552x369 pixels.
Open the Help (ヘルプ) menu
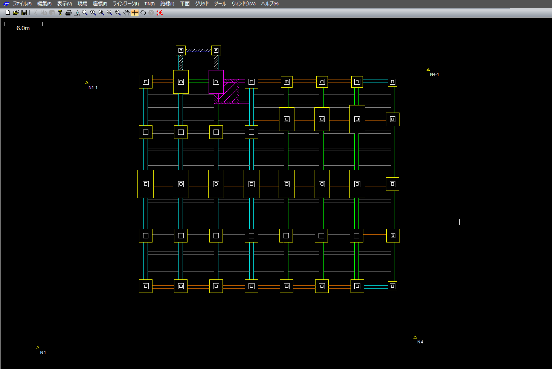tap(270, 4)
